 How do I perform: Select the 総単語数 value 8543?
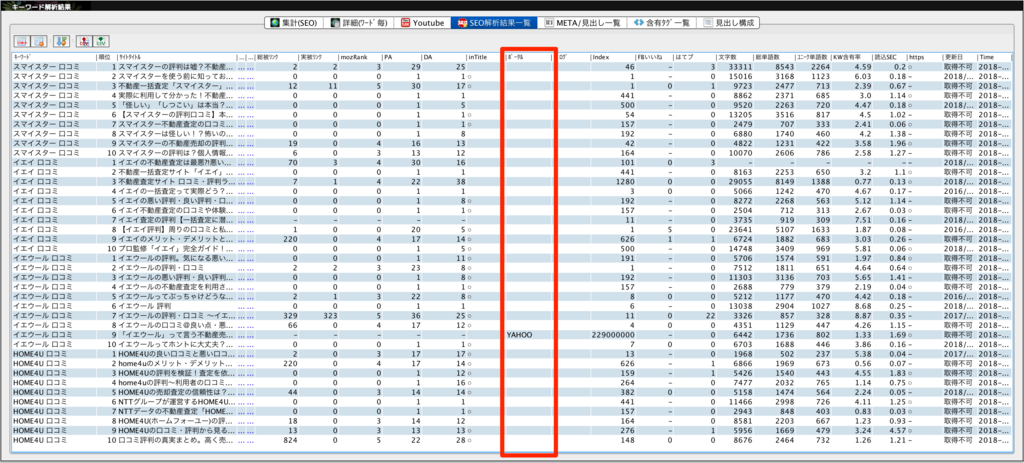pyautogui.click(x=783, y=67)
